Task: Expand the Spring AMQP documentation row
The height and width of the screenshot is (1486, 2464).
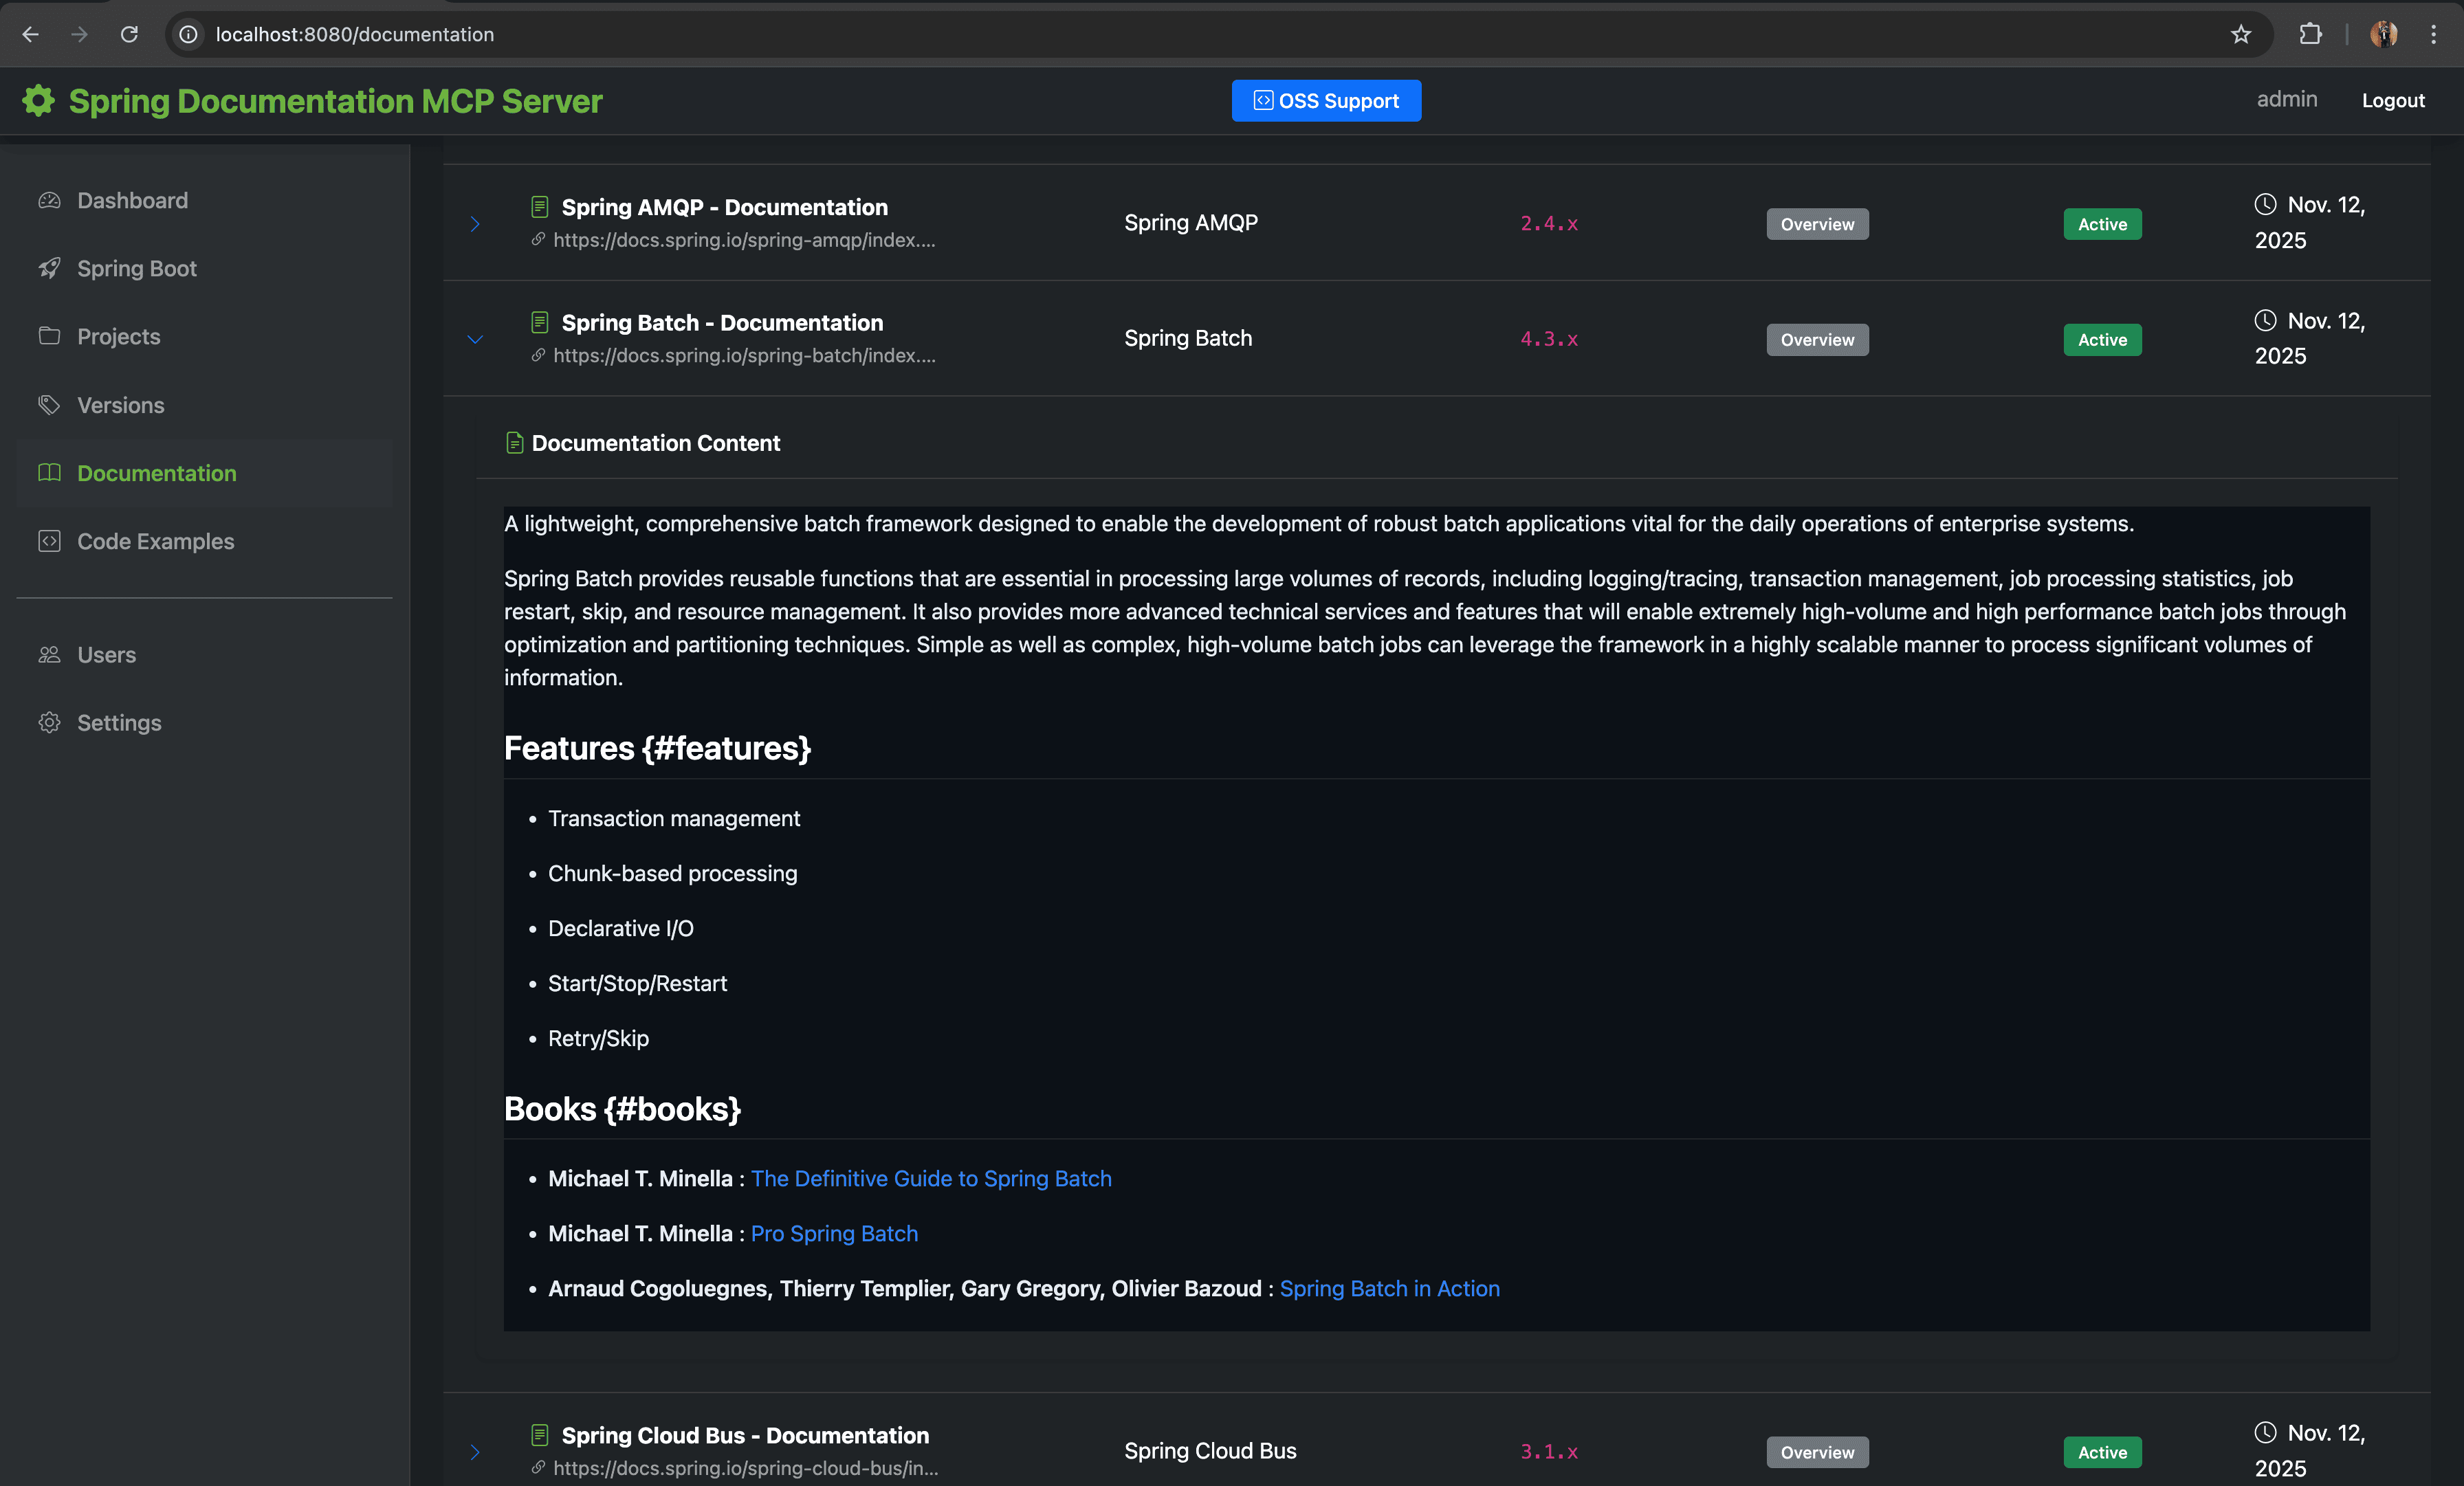Action: pos(475,224)
